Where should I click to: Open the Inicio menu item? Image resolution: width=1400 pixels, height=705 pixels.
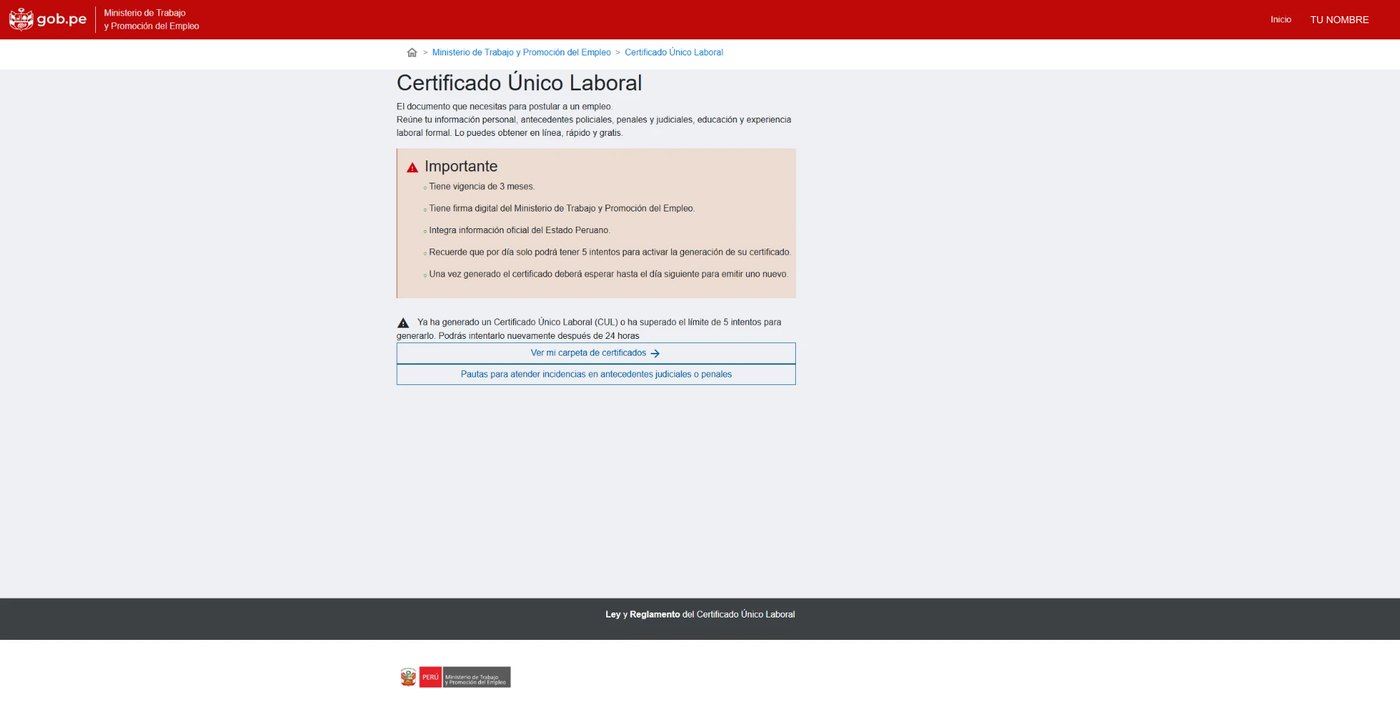coord(1281,20)
